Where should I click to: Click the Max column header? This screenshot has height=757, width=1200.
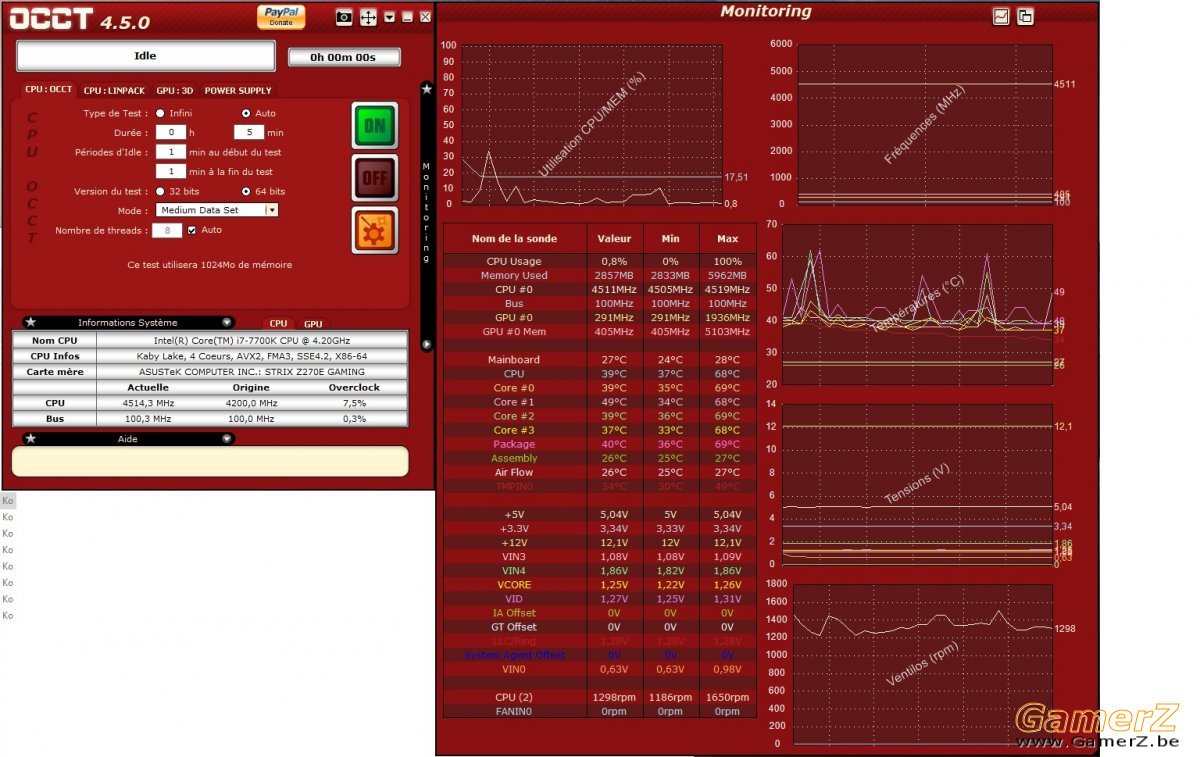tap(727, 238)
